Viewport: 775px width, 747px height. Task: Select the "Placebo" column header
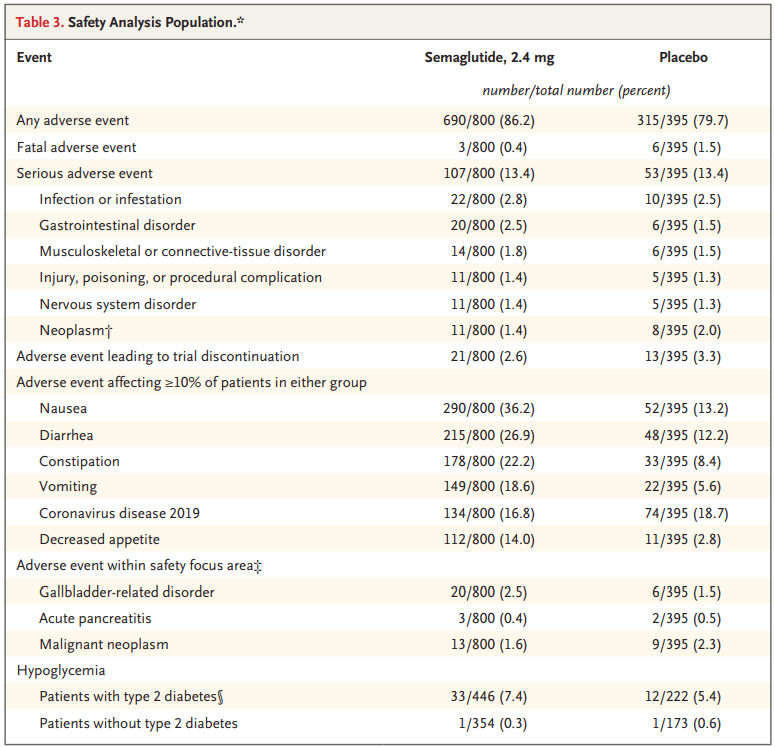tap(683, 57)
